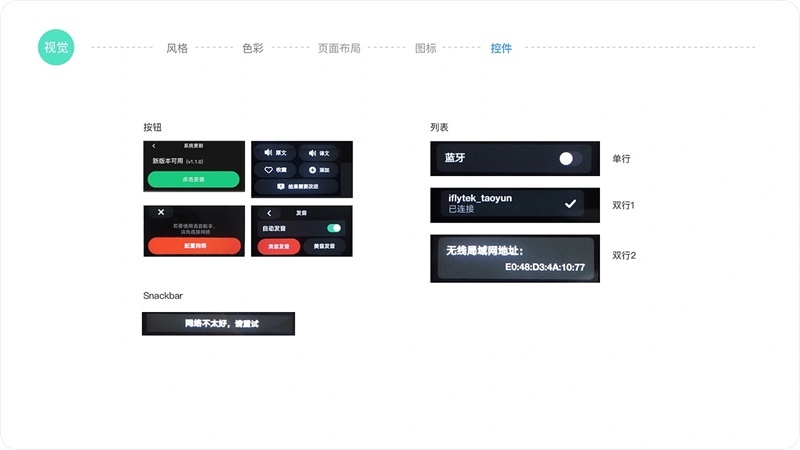Click the Snackbar section heading
Viewport: 800px width, 450px height.
(x=163, y=295)
